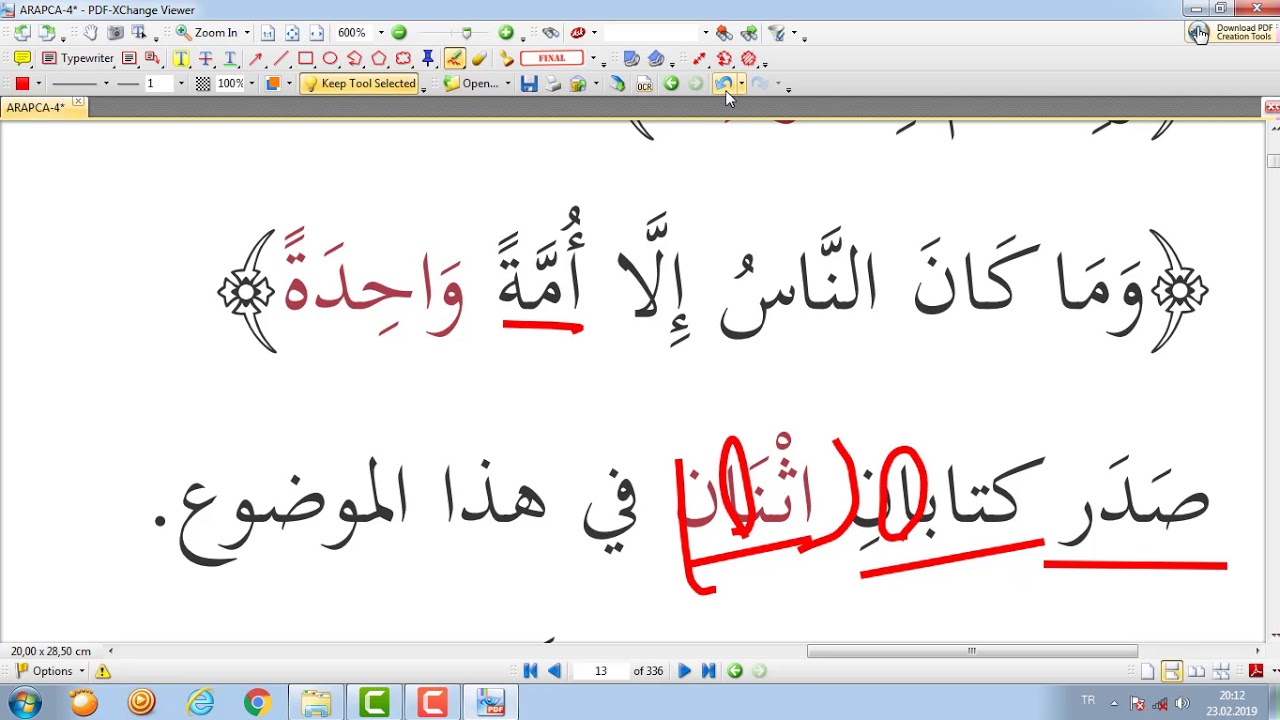This screenshot has width=1280, height=720.
Task: Open Windows Start menu
Action: [24, 703]
